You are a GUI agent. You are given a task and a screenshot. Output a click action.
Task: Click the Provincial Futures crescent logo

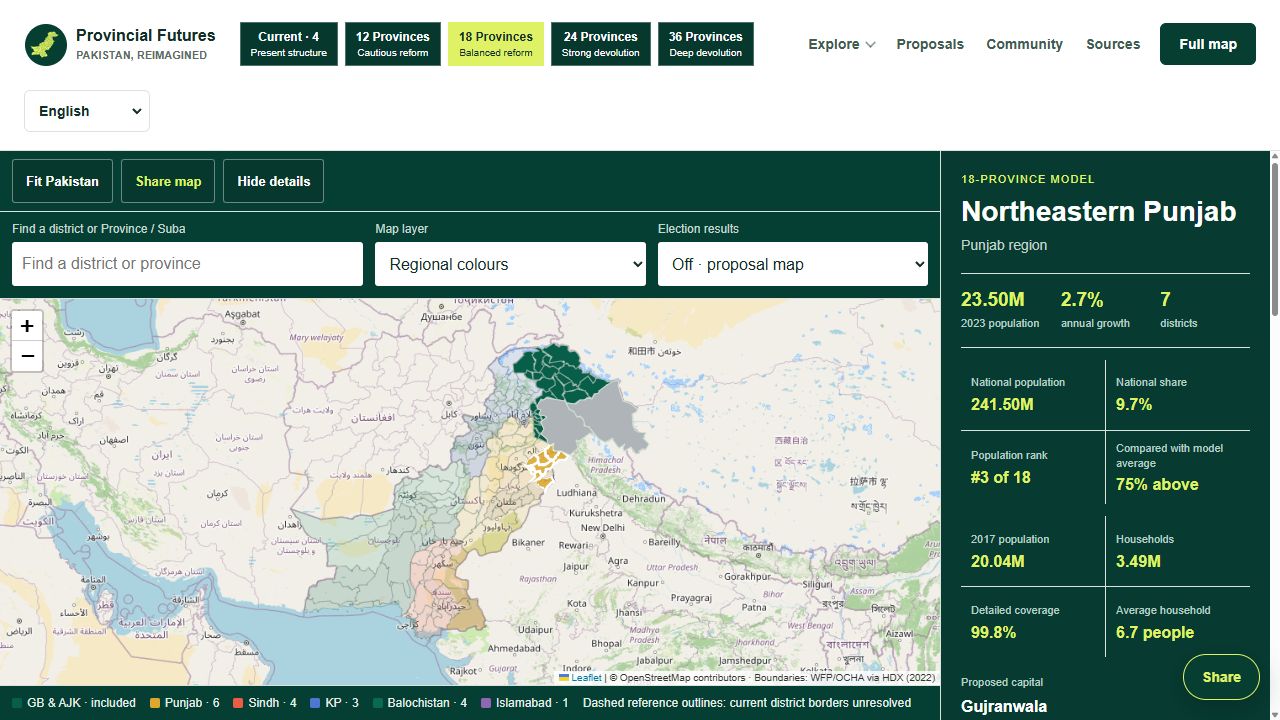46,45
